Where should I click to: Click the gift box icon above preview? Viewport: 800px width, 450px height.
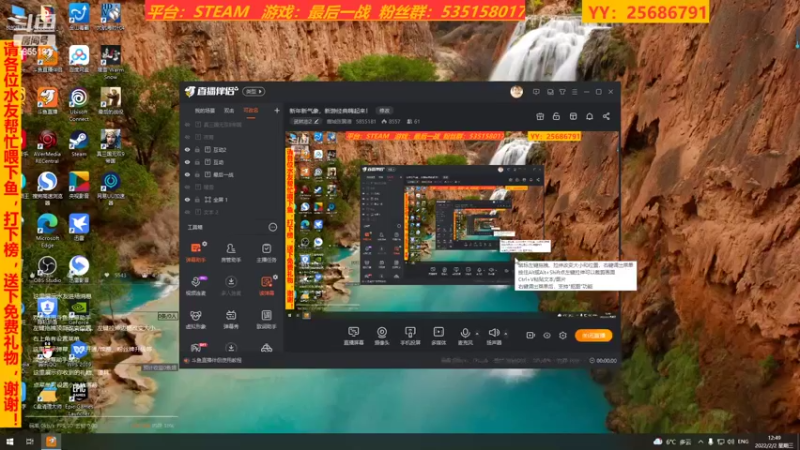pos(540,116)
